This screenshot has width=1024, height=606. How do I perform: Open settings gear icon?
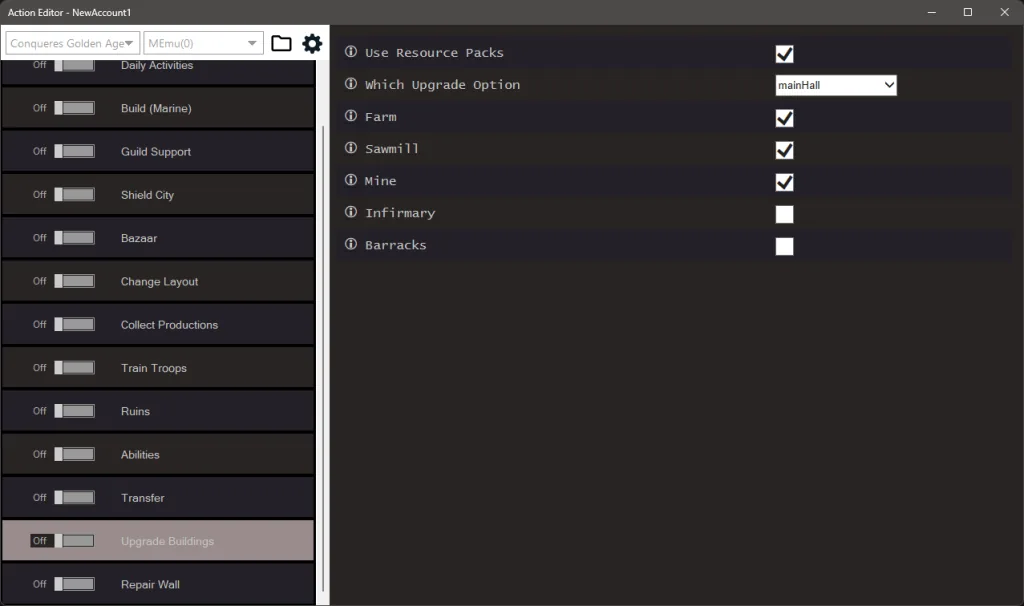pos(312,43)
